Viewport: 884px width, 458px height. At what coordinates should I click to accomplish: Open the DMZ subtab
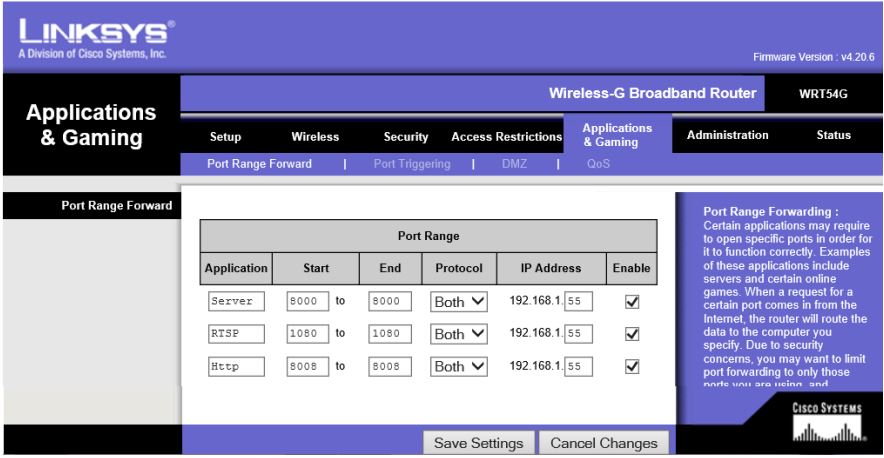(x=514, y=164)
